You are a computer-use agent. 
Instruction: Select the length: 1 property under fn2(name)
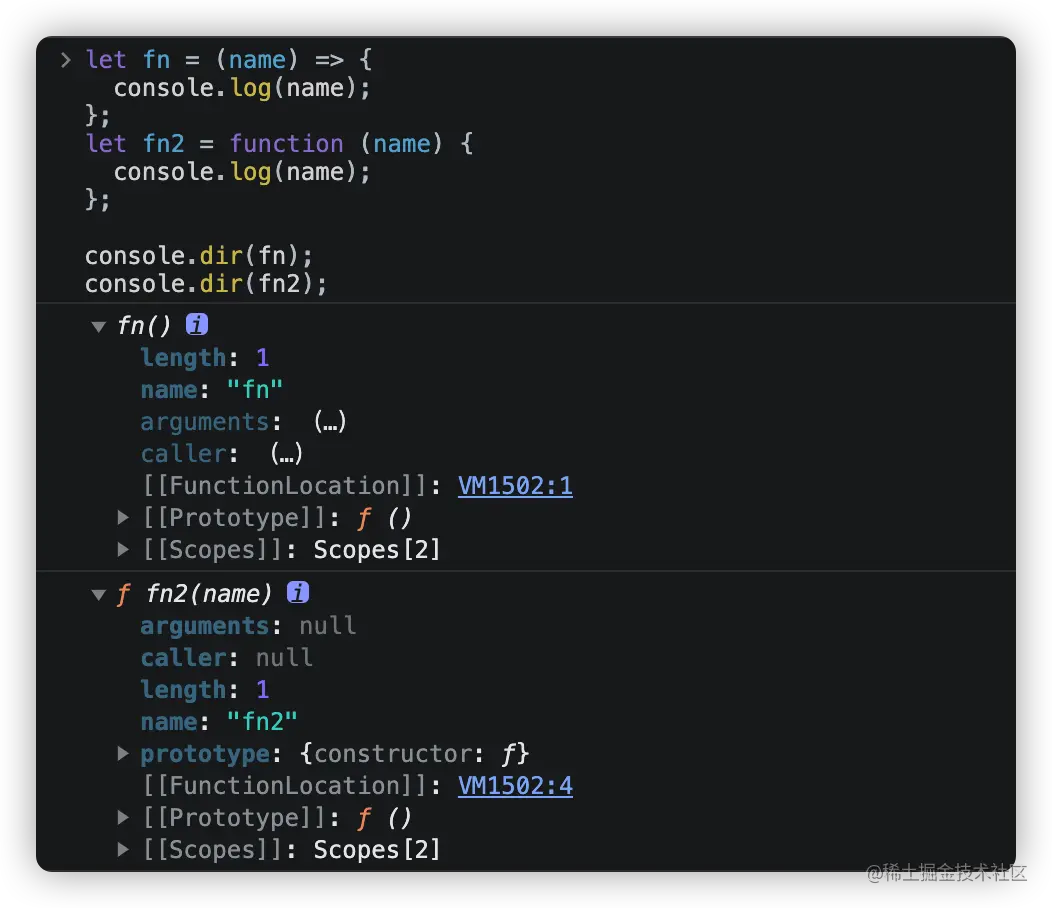(205, 690)
